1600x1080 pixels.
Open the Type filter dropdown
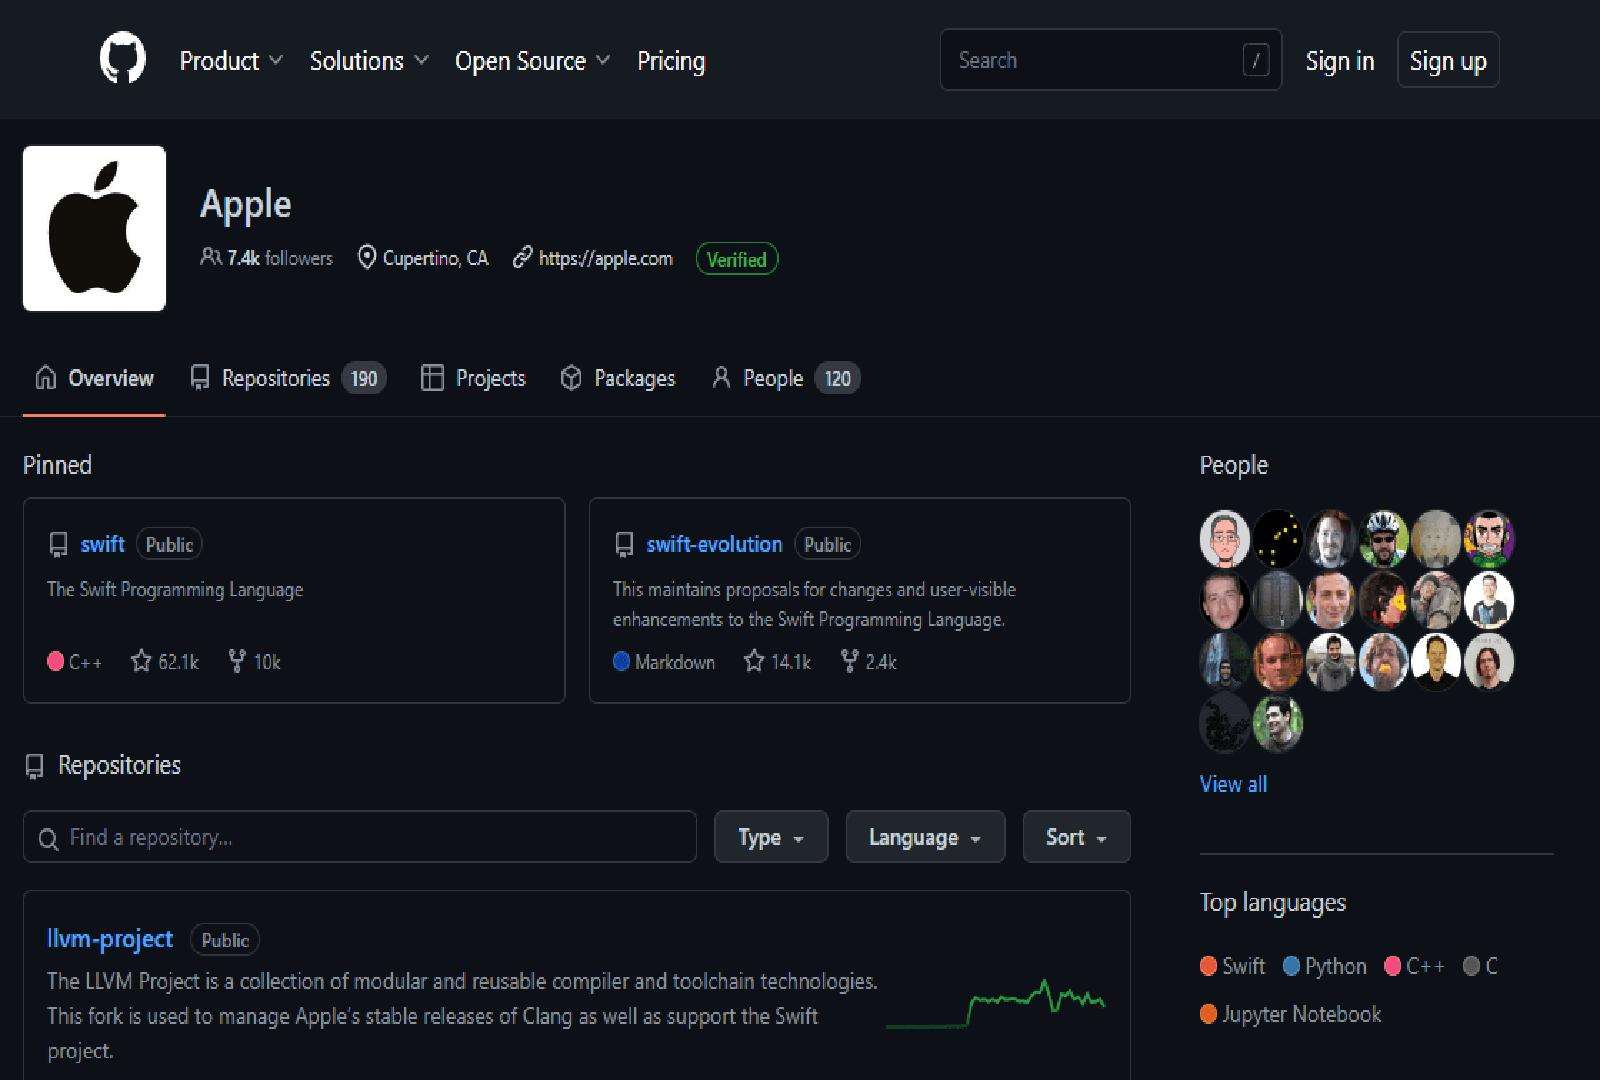770,837
